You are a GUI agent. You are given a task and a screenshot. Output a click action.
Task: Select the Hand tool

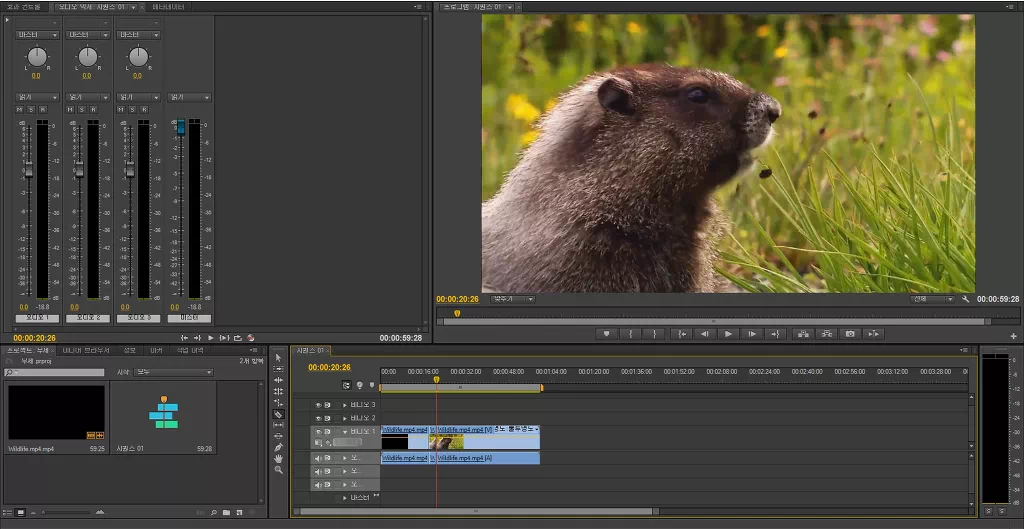click(279, 458)
